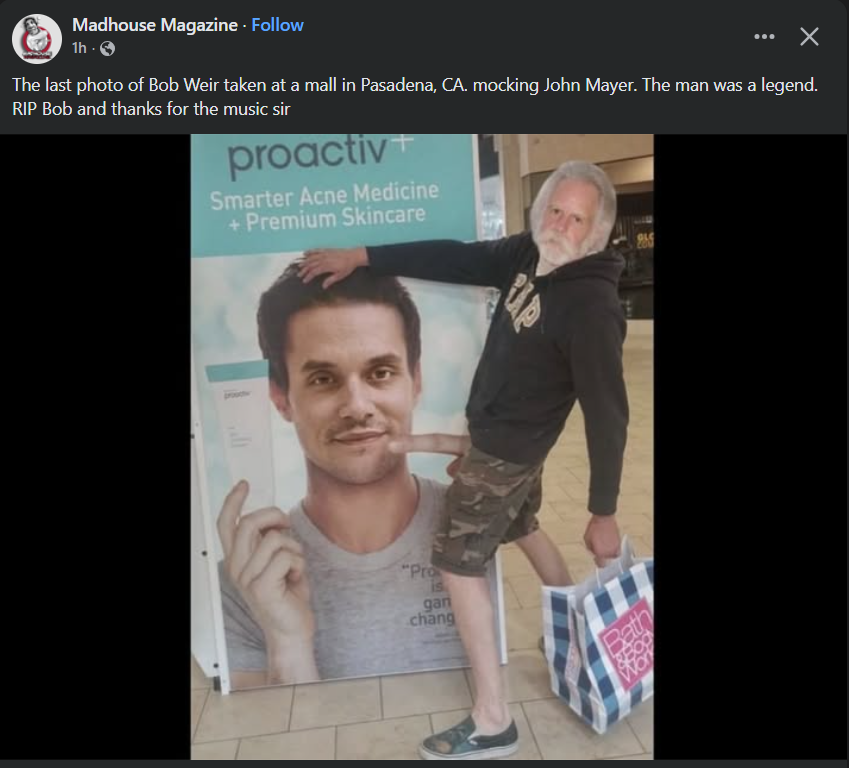
Task: Click the globe public audience icon
Action: (x=108, y=49)
